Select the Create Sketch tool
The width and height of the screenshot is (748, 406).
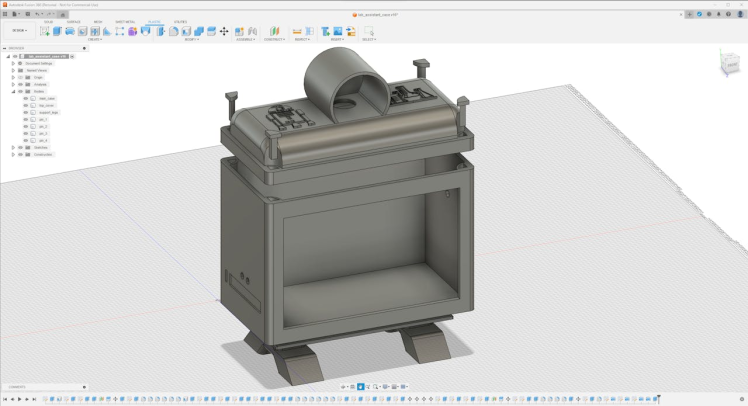45,31
